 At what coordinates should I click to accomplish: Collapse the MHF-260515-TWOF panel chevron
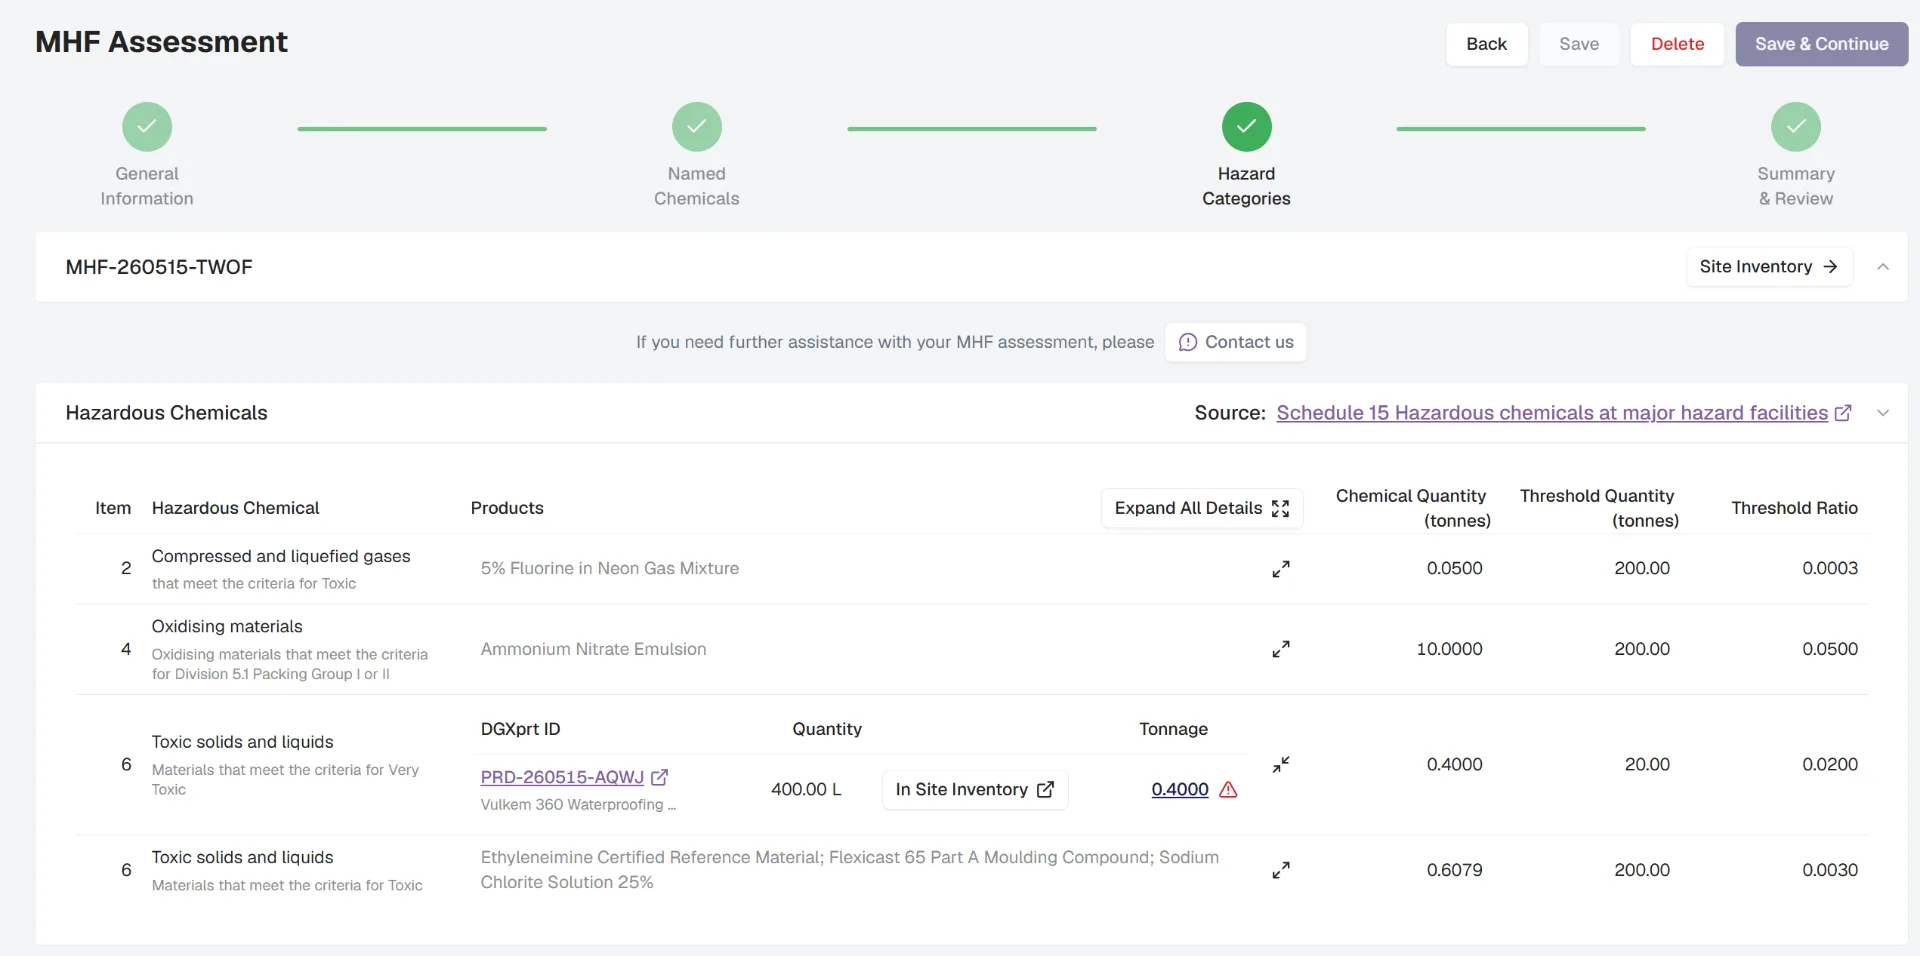pyautogui.click(x=1883, y=267)
